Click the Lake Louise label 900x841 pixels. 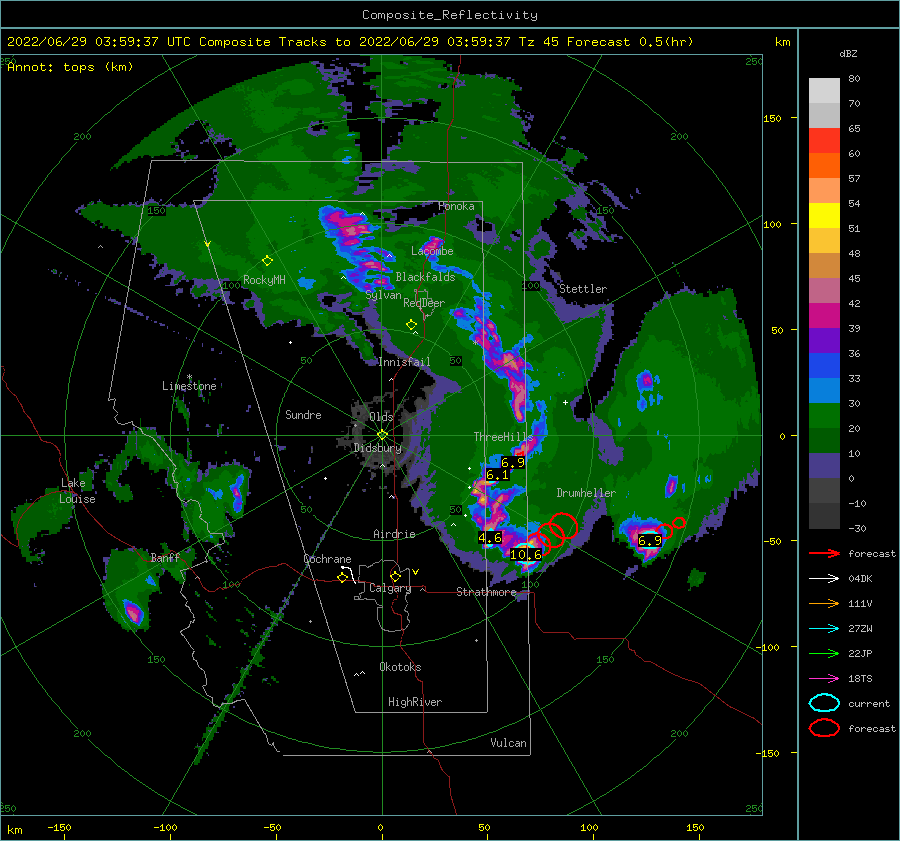click(77, 491)
